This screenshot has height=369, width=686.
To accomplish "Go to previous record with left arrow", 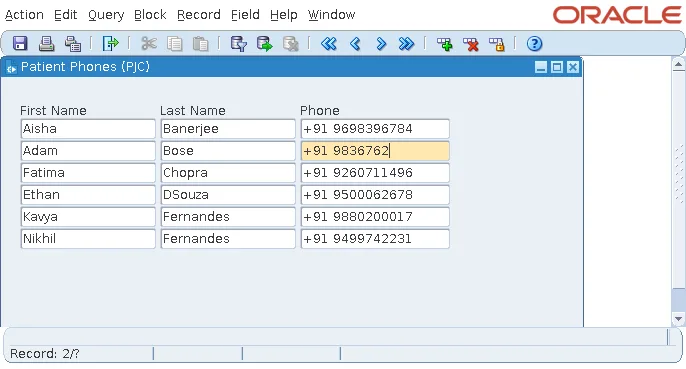I will pos(355,44).
